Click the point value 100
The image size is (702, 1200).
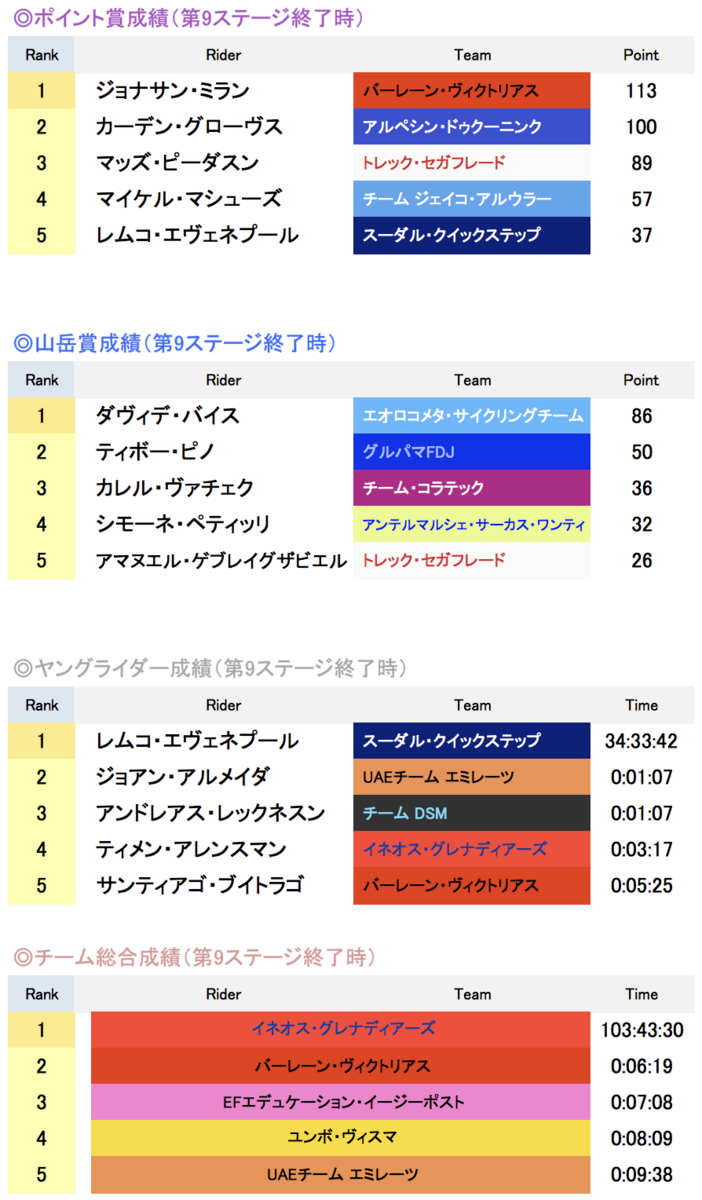[641, 127]
